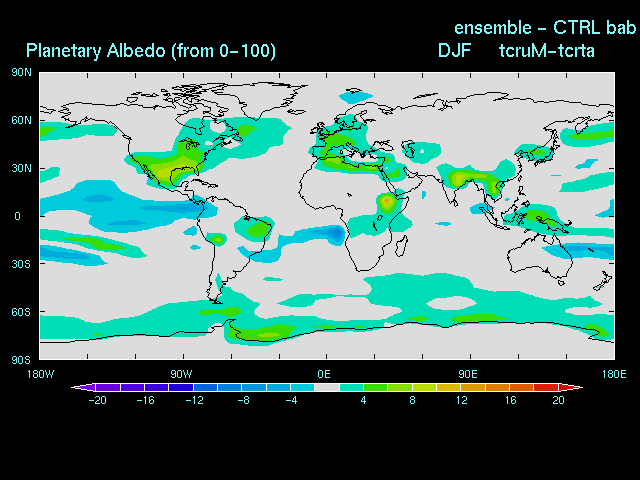This screenshot has width=640, height=480.
Task: Click the 30S latitude axis label
Action: tap(21, 264)
